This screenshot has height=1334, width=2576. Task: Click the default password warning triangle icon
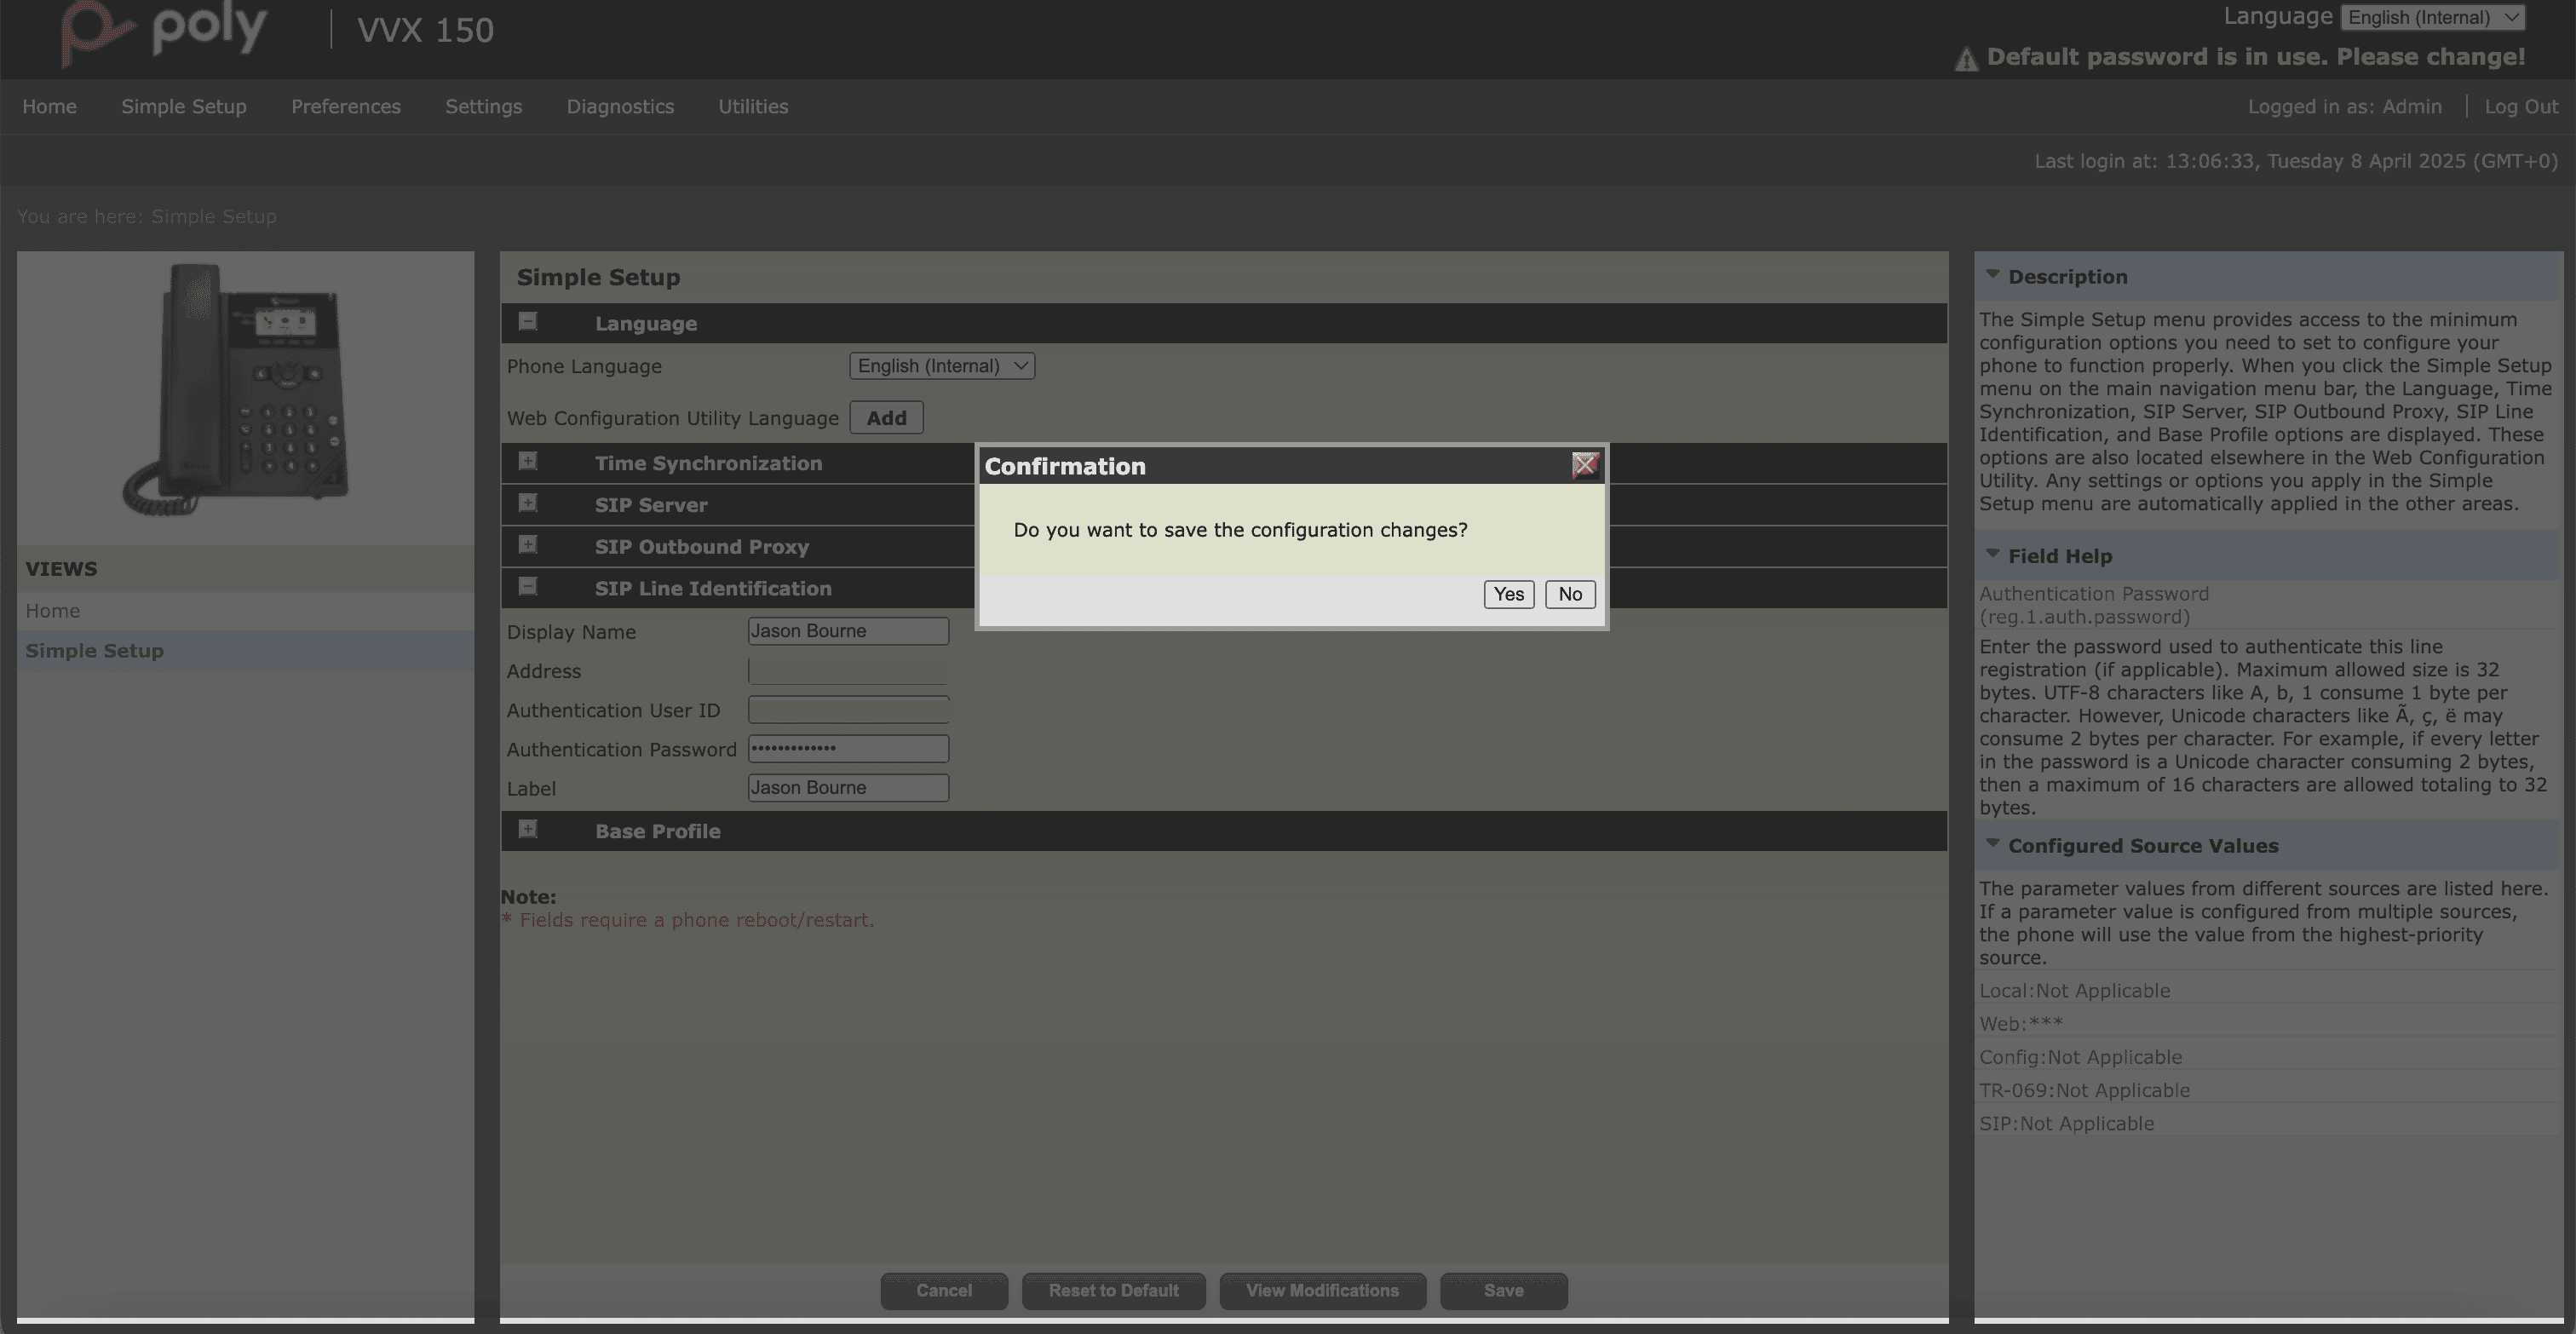1965,60
